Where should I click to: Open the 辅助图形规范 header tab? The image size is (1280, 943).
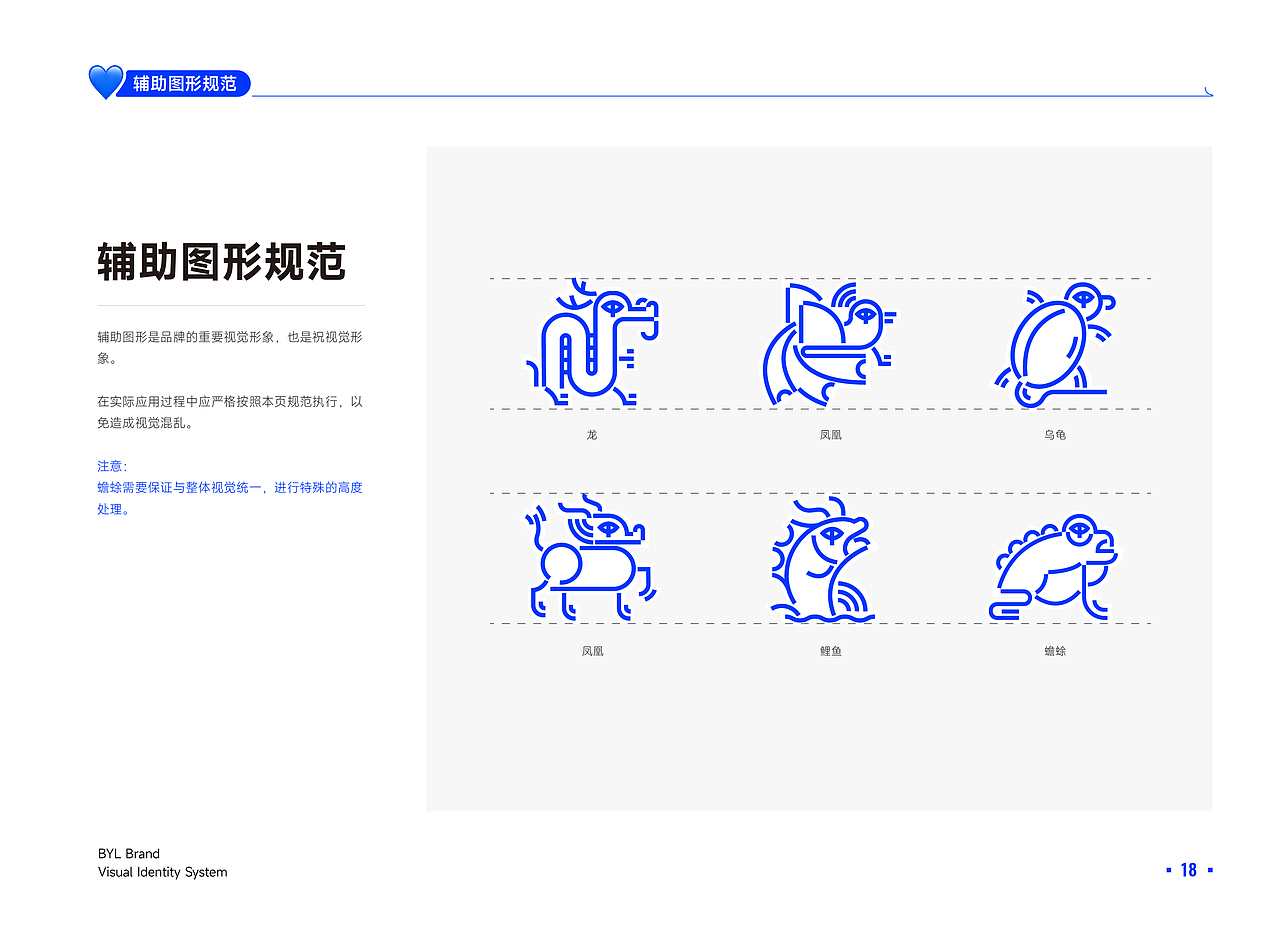183,84
